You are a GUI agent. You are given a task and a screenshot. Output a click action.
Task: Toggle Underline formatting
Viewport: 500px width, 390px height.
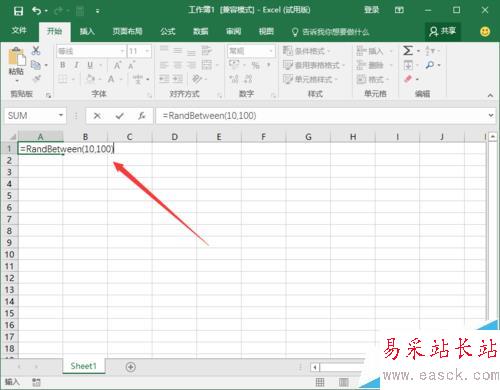[90, 65]
